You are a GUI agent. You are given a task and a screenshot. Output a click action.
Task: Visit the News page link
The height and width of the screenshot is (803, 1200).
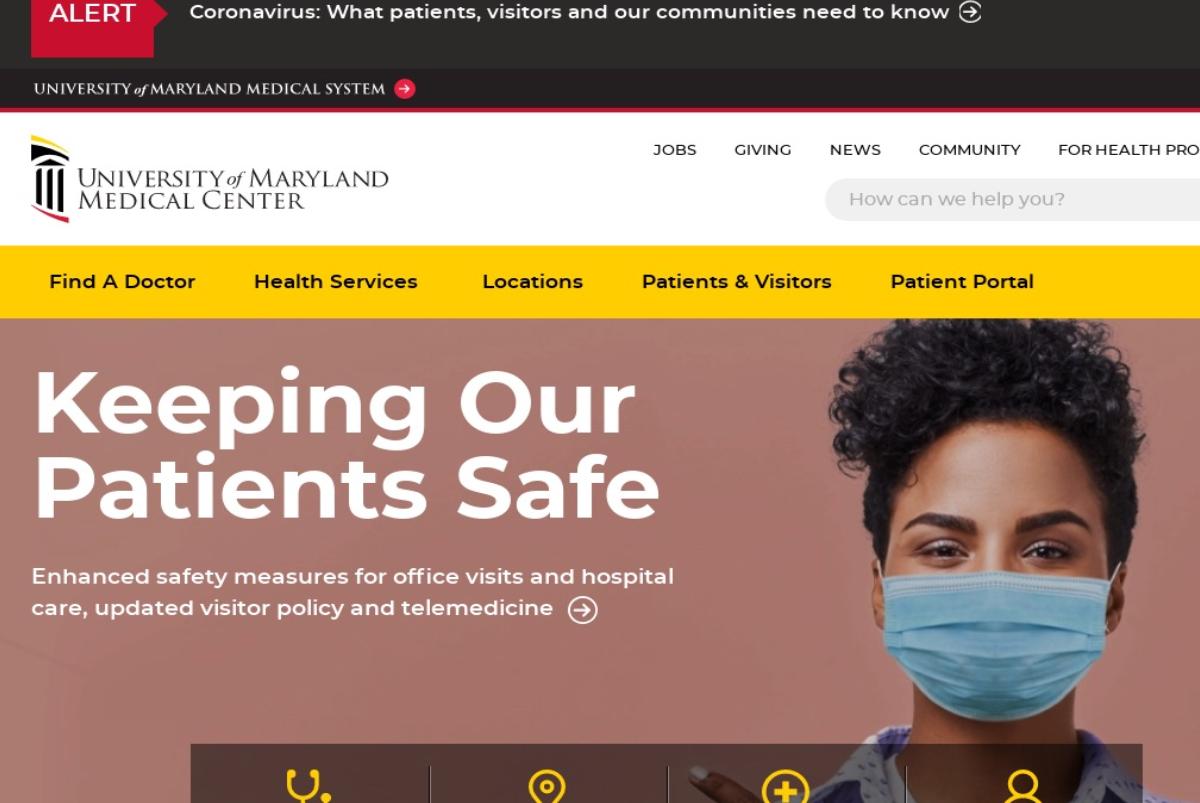click(855, 150)
